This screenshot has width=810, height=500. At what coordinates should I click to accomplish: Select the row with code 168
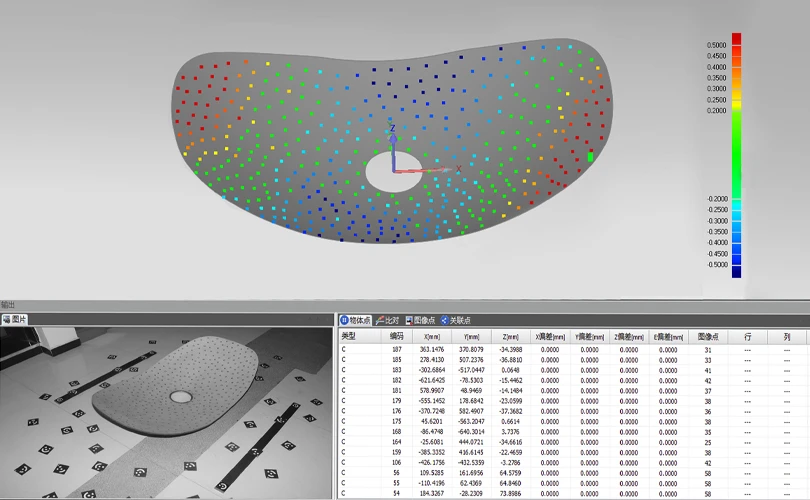pyautogui.click(x=572, y=432)
